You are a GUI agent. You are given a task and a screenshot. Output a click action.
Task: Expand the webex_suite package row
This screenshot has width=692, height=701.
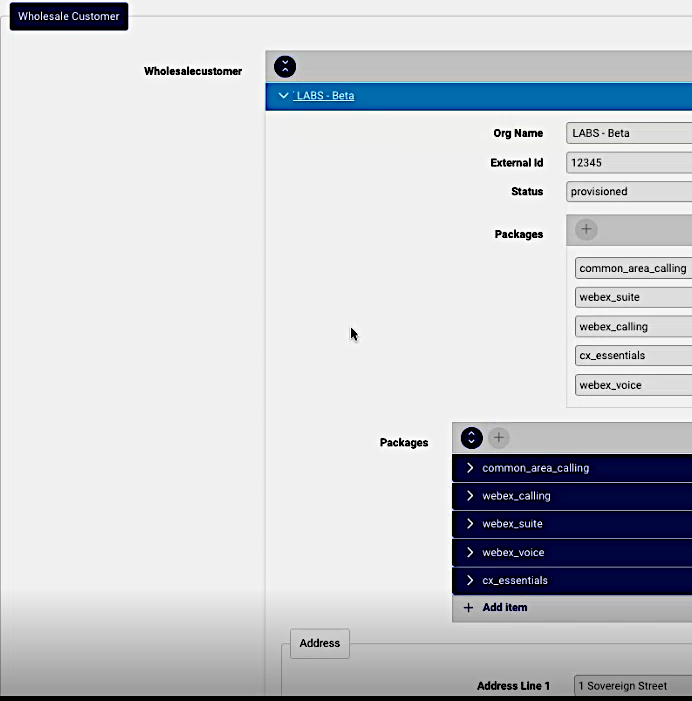[572, 524]
